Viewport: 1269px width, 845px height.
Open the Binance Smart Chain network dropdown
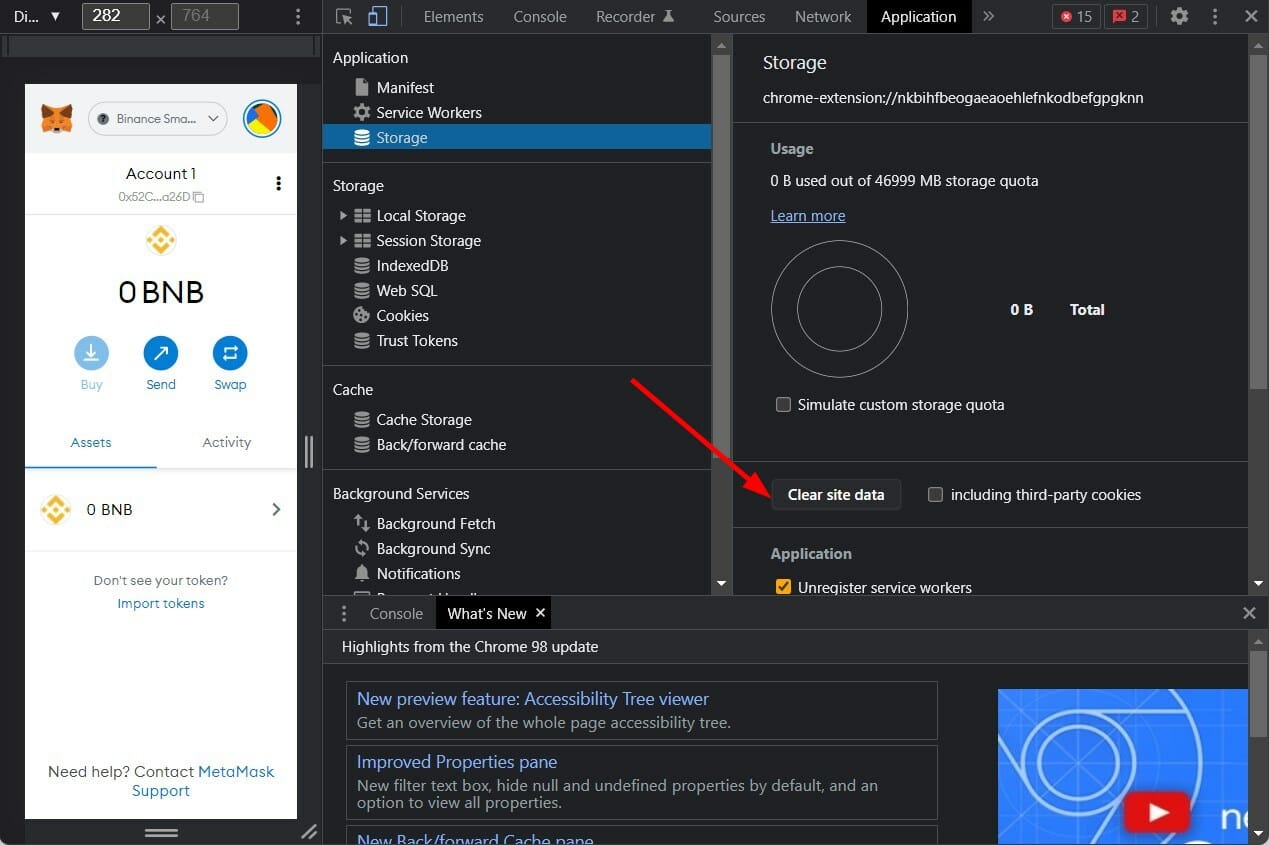(x=158, y=119)
